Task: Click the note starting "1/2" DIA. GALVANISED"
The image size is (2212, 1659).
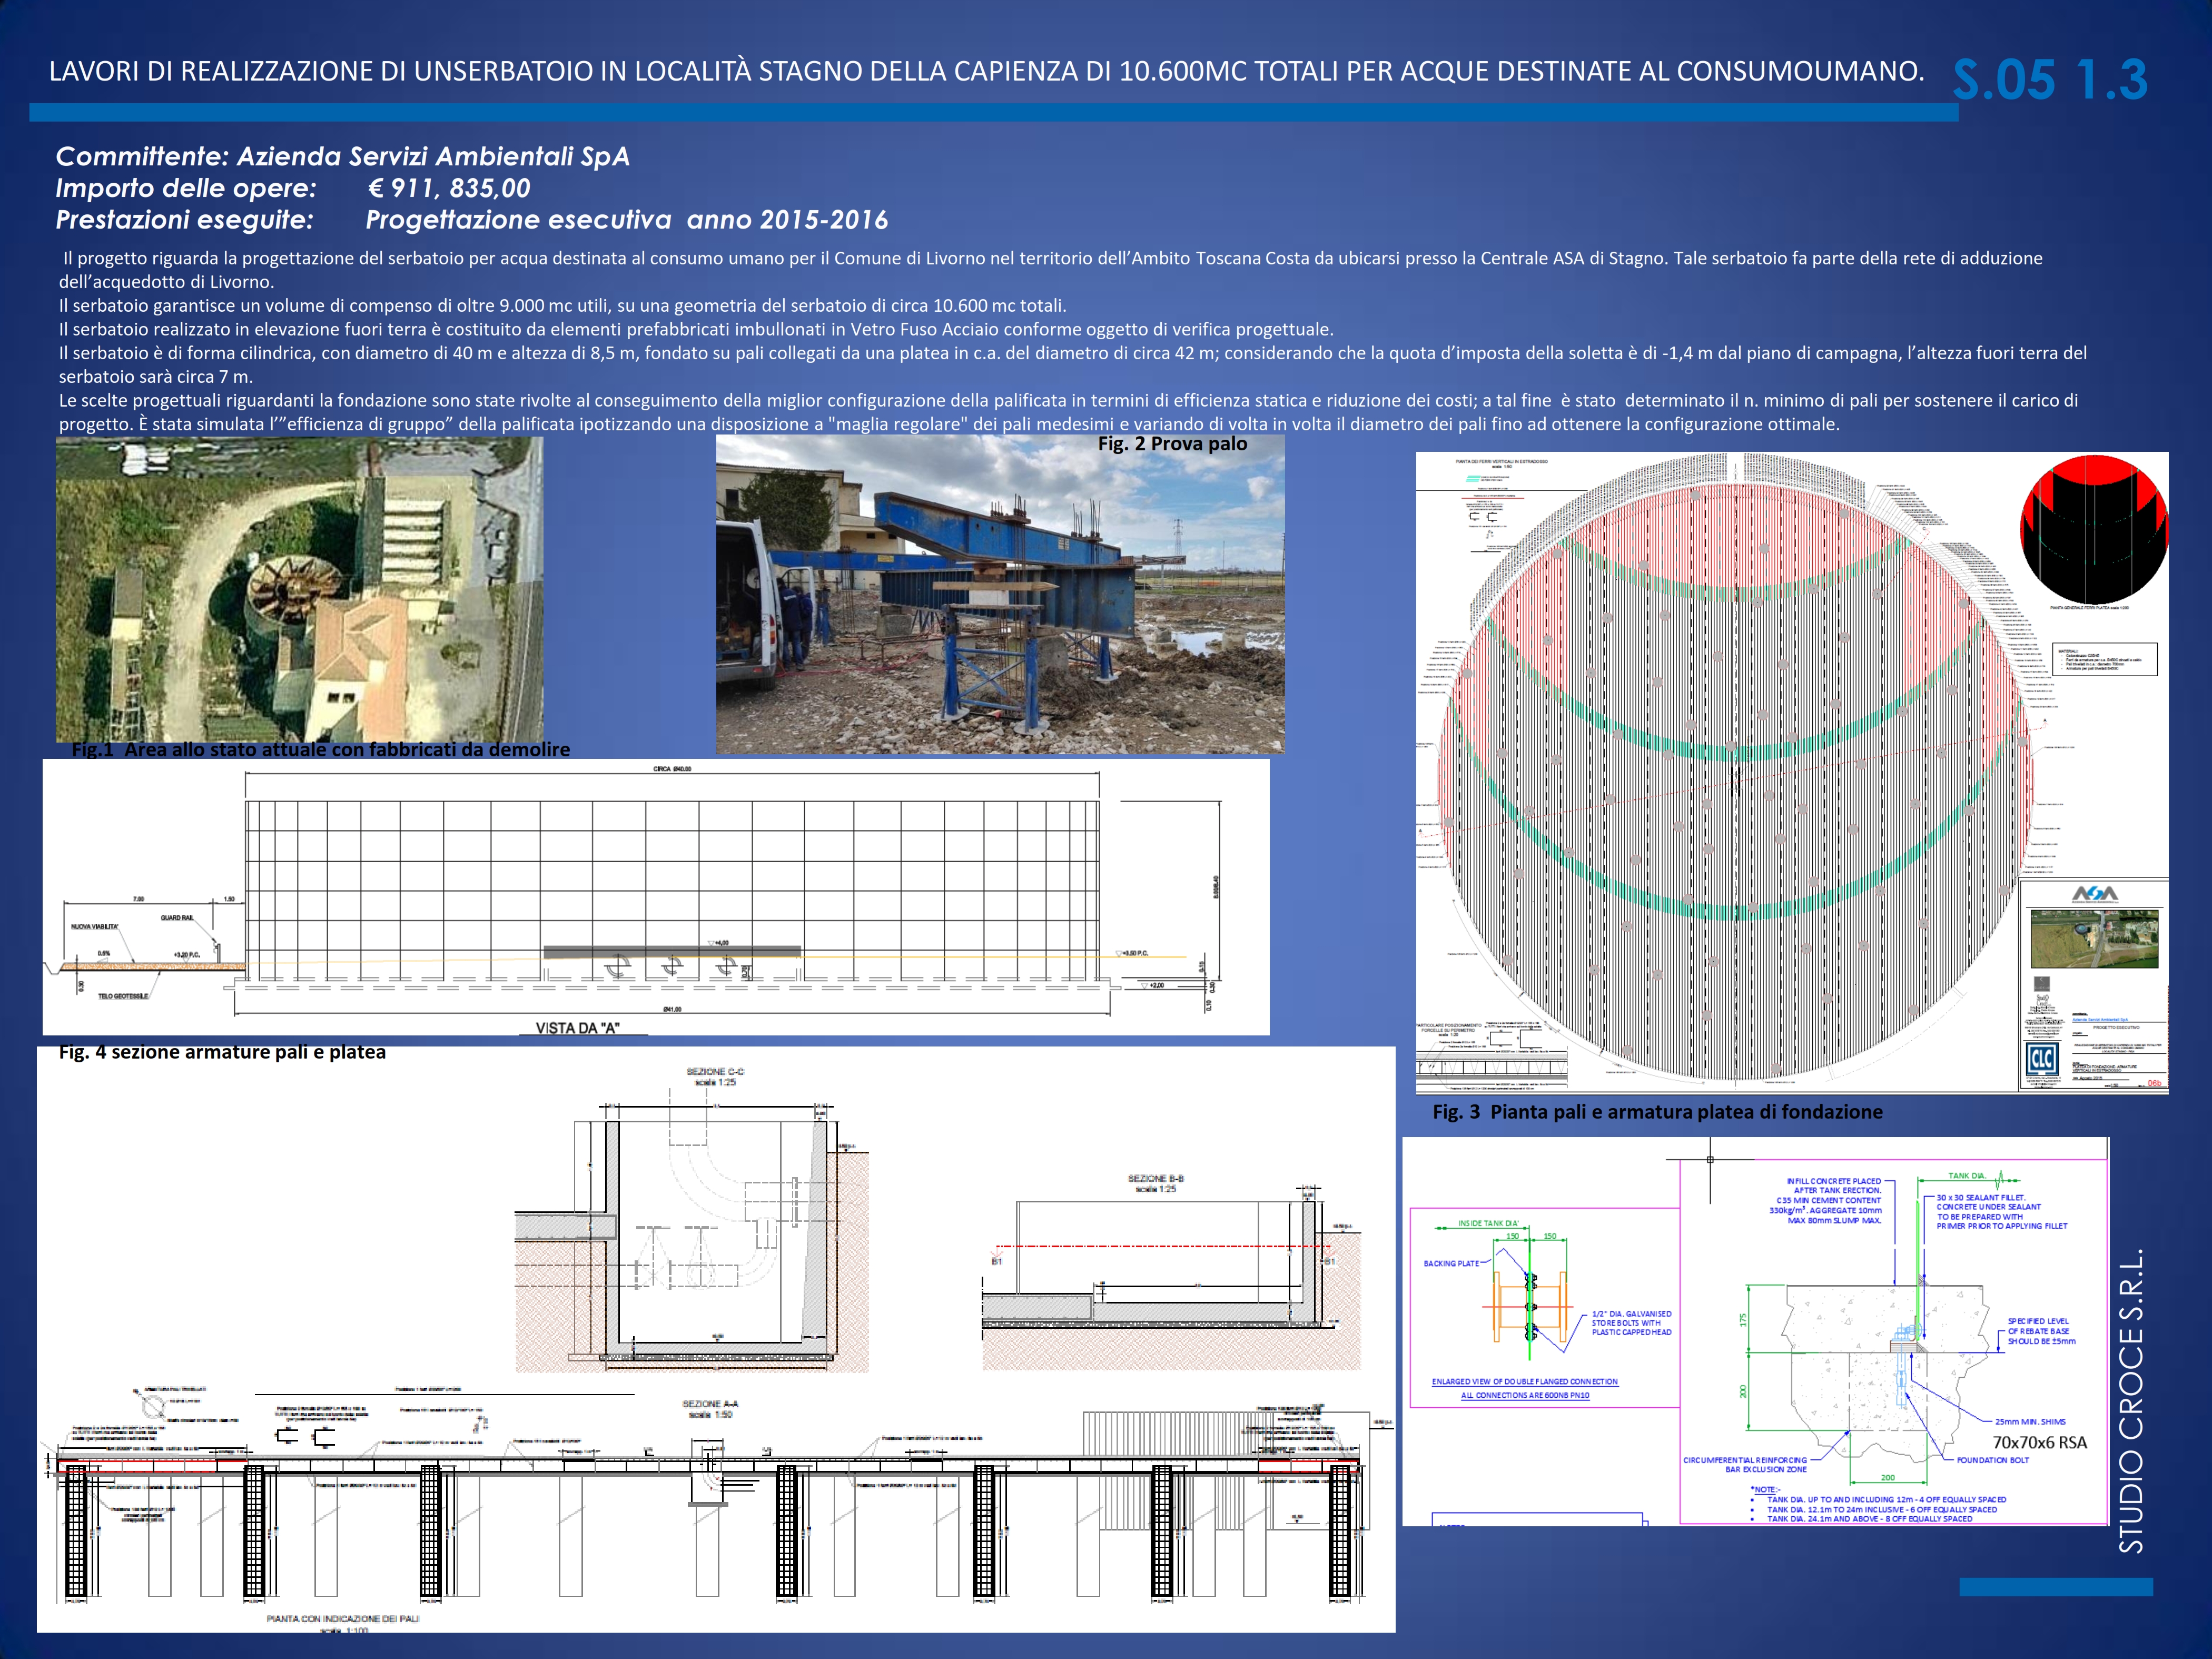Action: (x=1631, y=1323)
